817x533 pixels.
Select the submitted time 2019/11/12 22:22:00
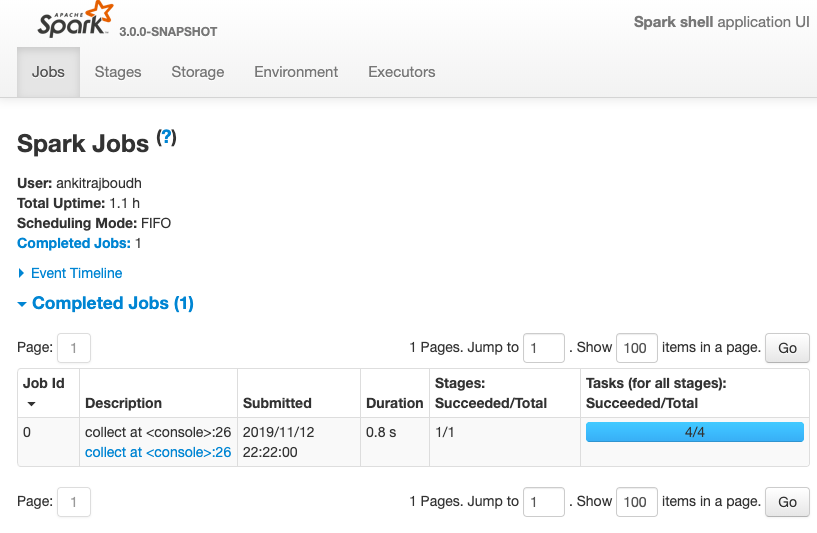[x=279, y=442]
